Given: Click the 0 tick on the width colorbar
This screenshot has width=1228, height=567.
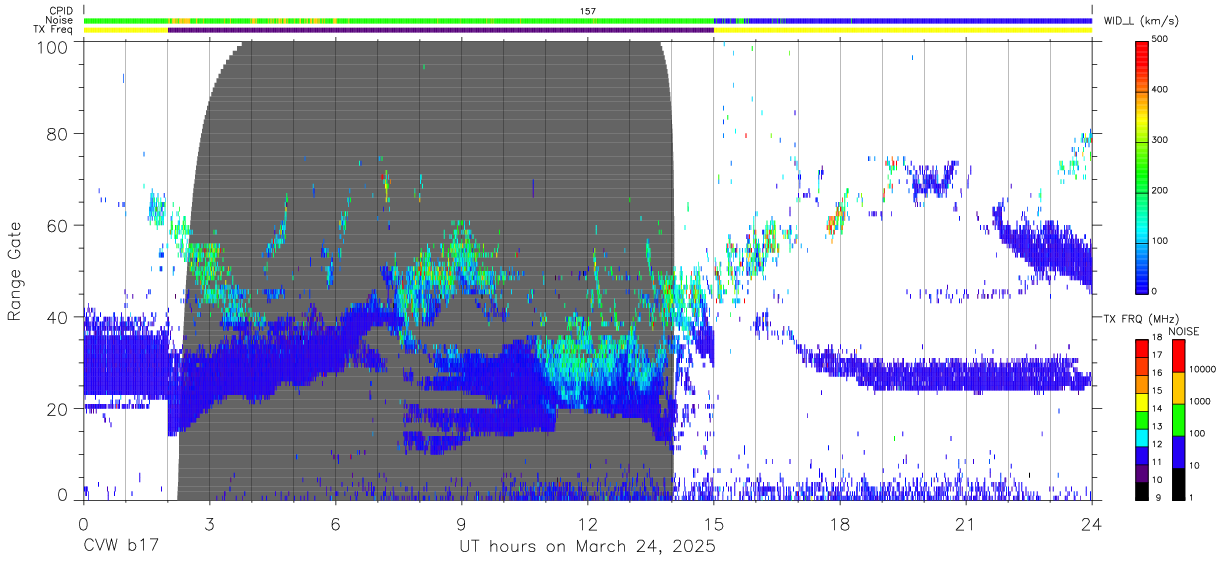Looking at the screenshot, I should coord(1155,291).
